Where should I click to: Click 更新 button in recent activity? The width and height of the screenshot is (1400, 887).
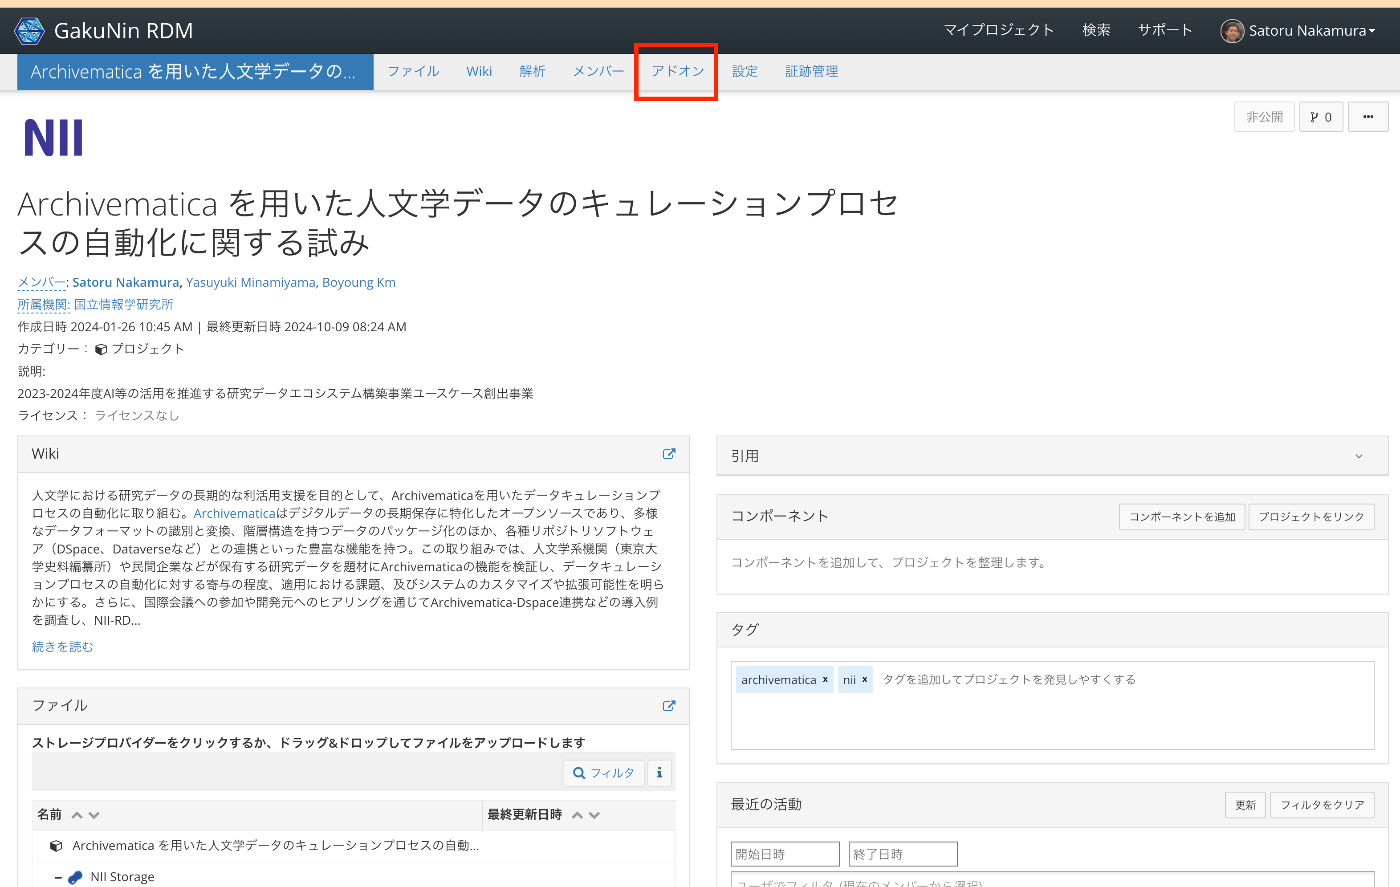1245,805
